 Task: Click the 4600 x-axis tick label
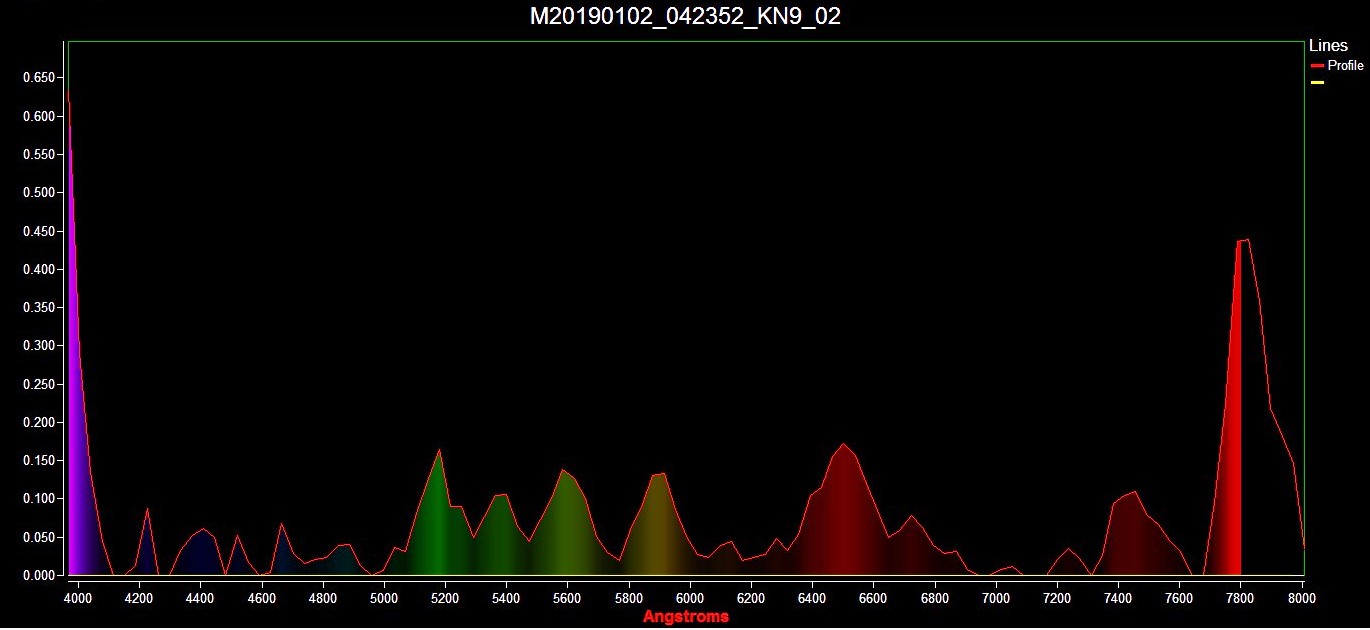tap(262, 598)
